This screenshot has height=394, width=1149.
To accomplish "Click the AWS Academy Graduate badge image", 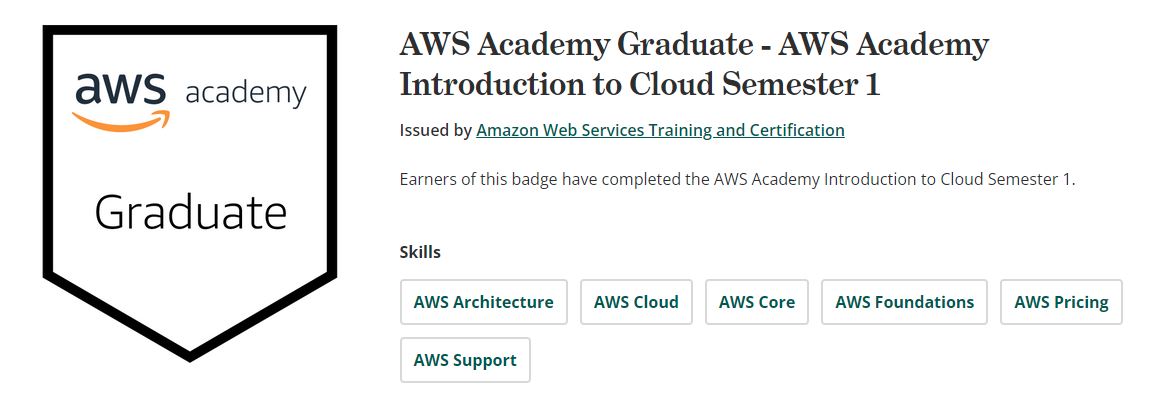I will click(x=190, y=193).
